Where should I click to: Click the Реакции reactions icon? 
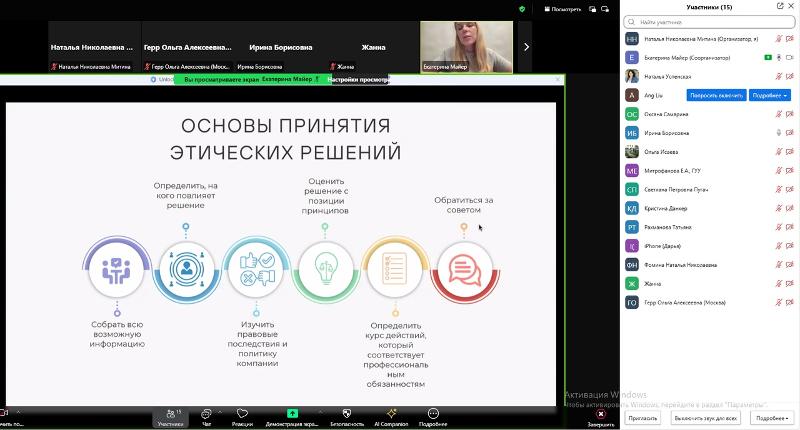click(242, 415)
